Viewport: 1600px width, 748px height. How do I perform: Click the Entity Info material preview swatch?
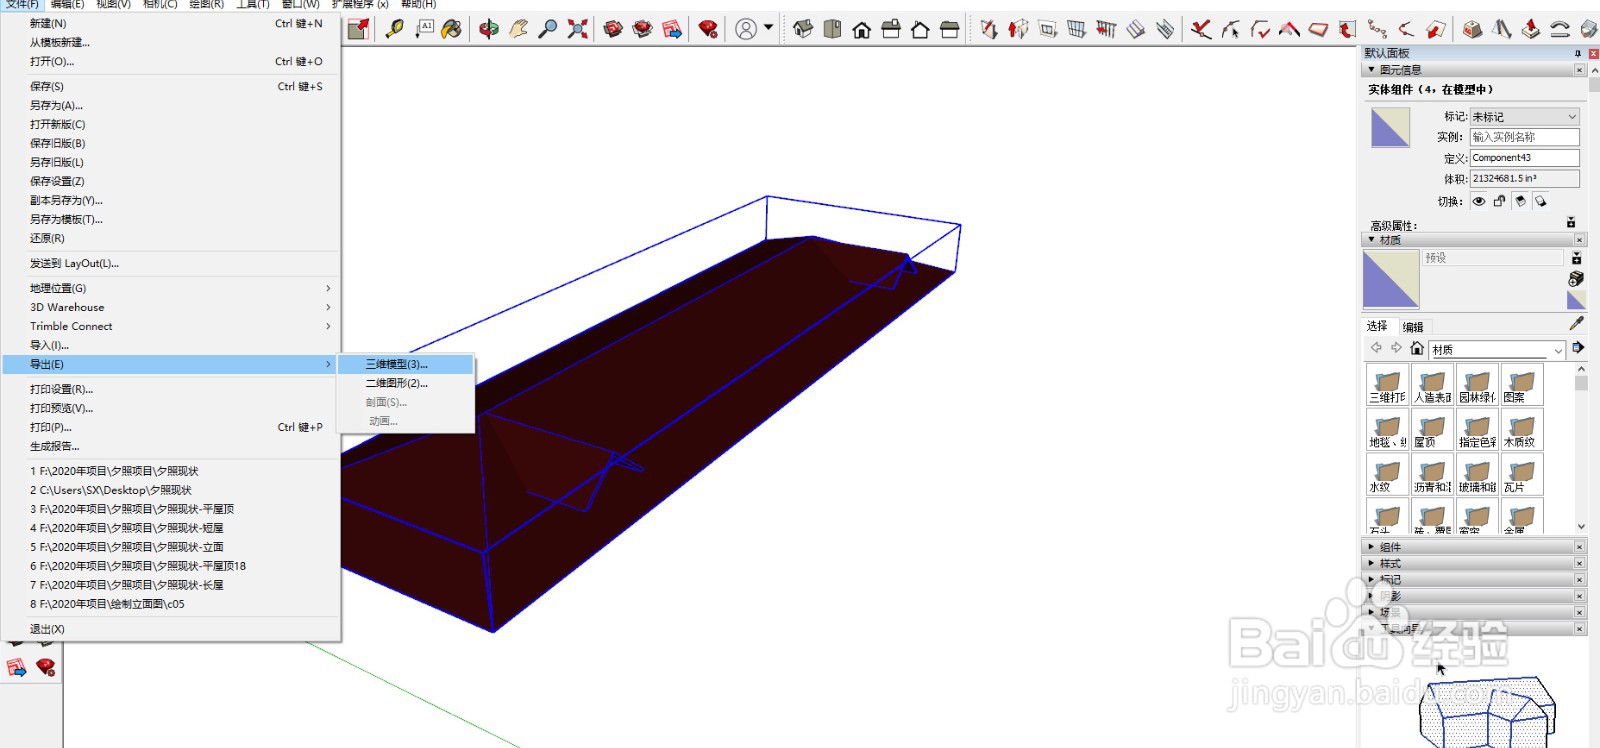pos(1390,127)
